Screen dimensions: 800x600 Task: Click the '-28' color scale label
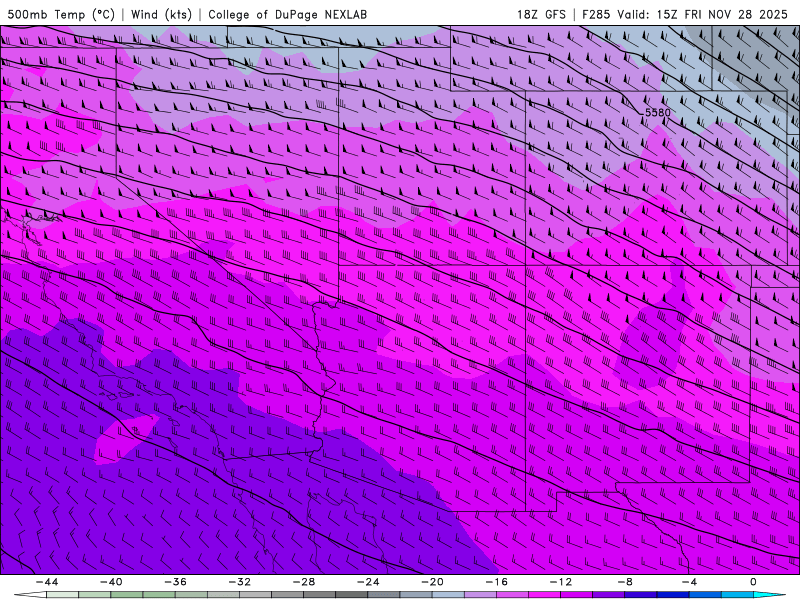(x=304, y=582)
